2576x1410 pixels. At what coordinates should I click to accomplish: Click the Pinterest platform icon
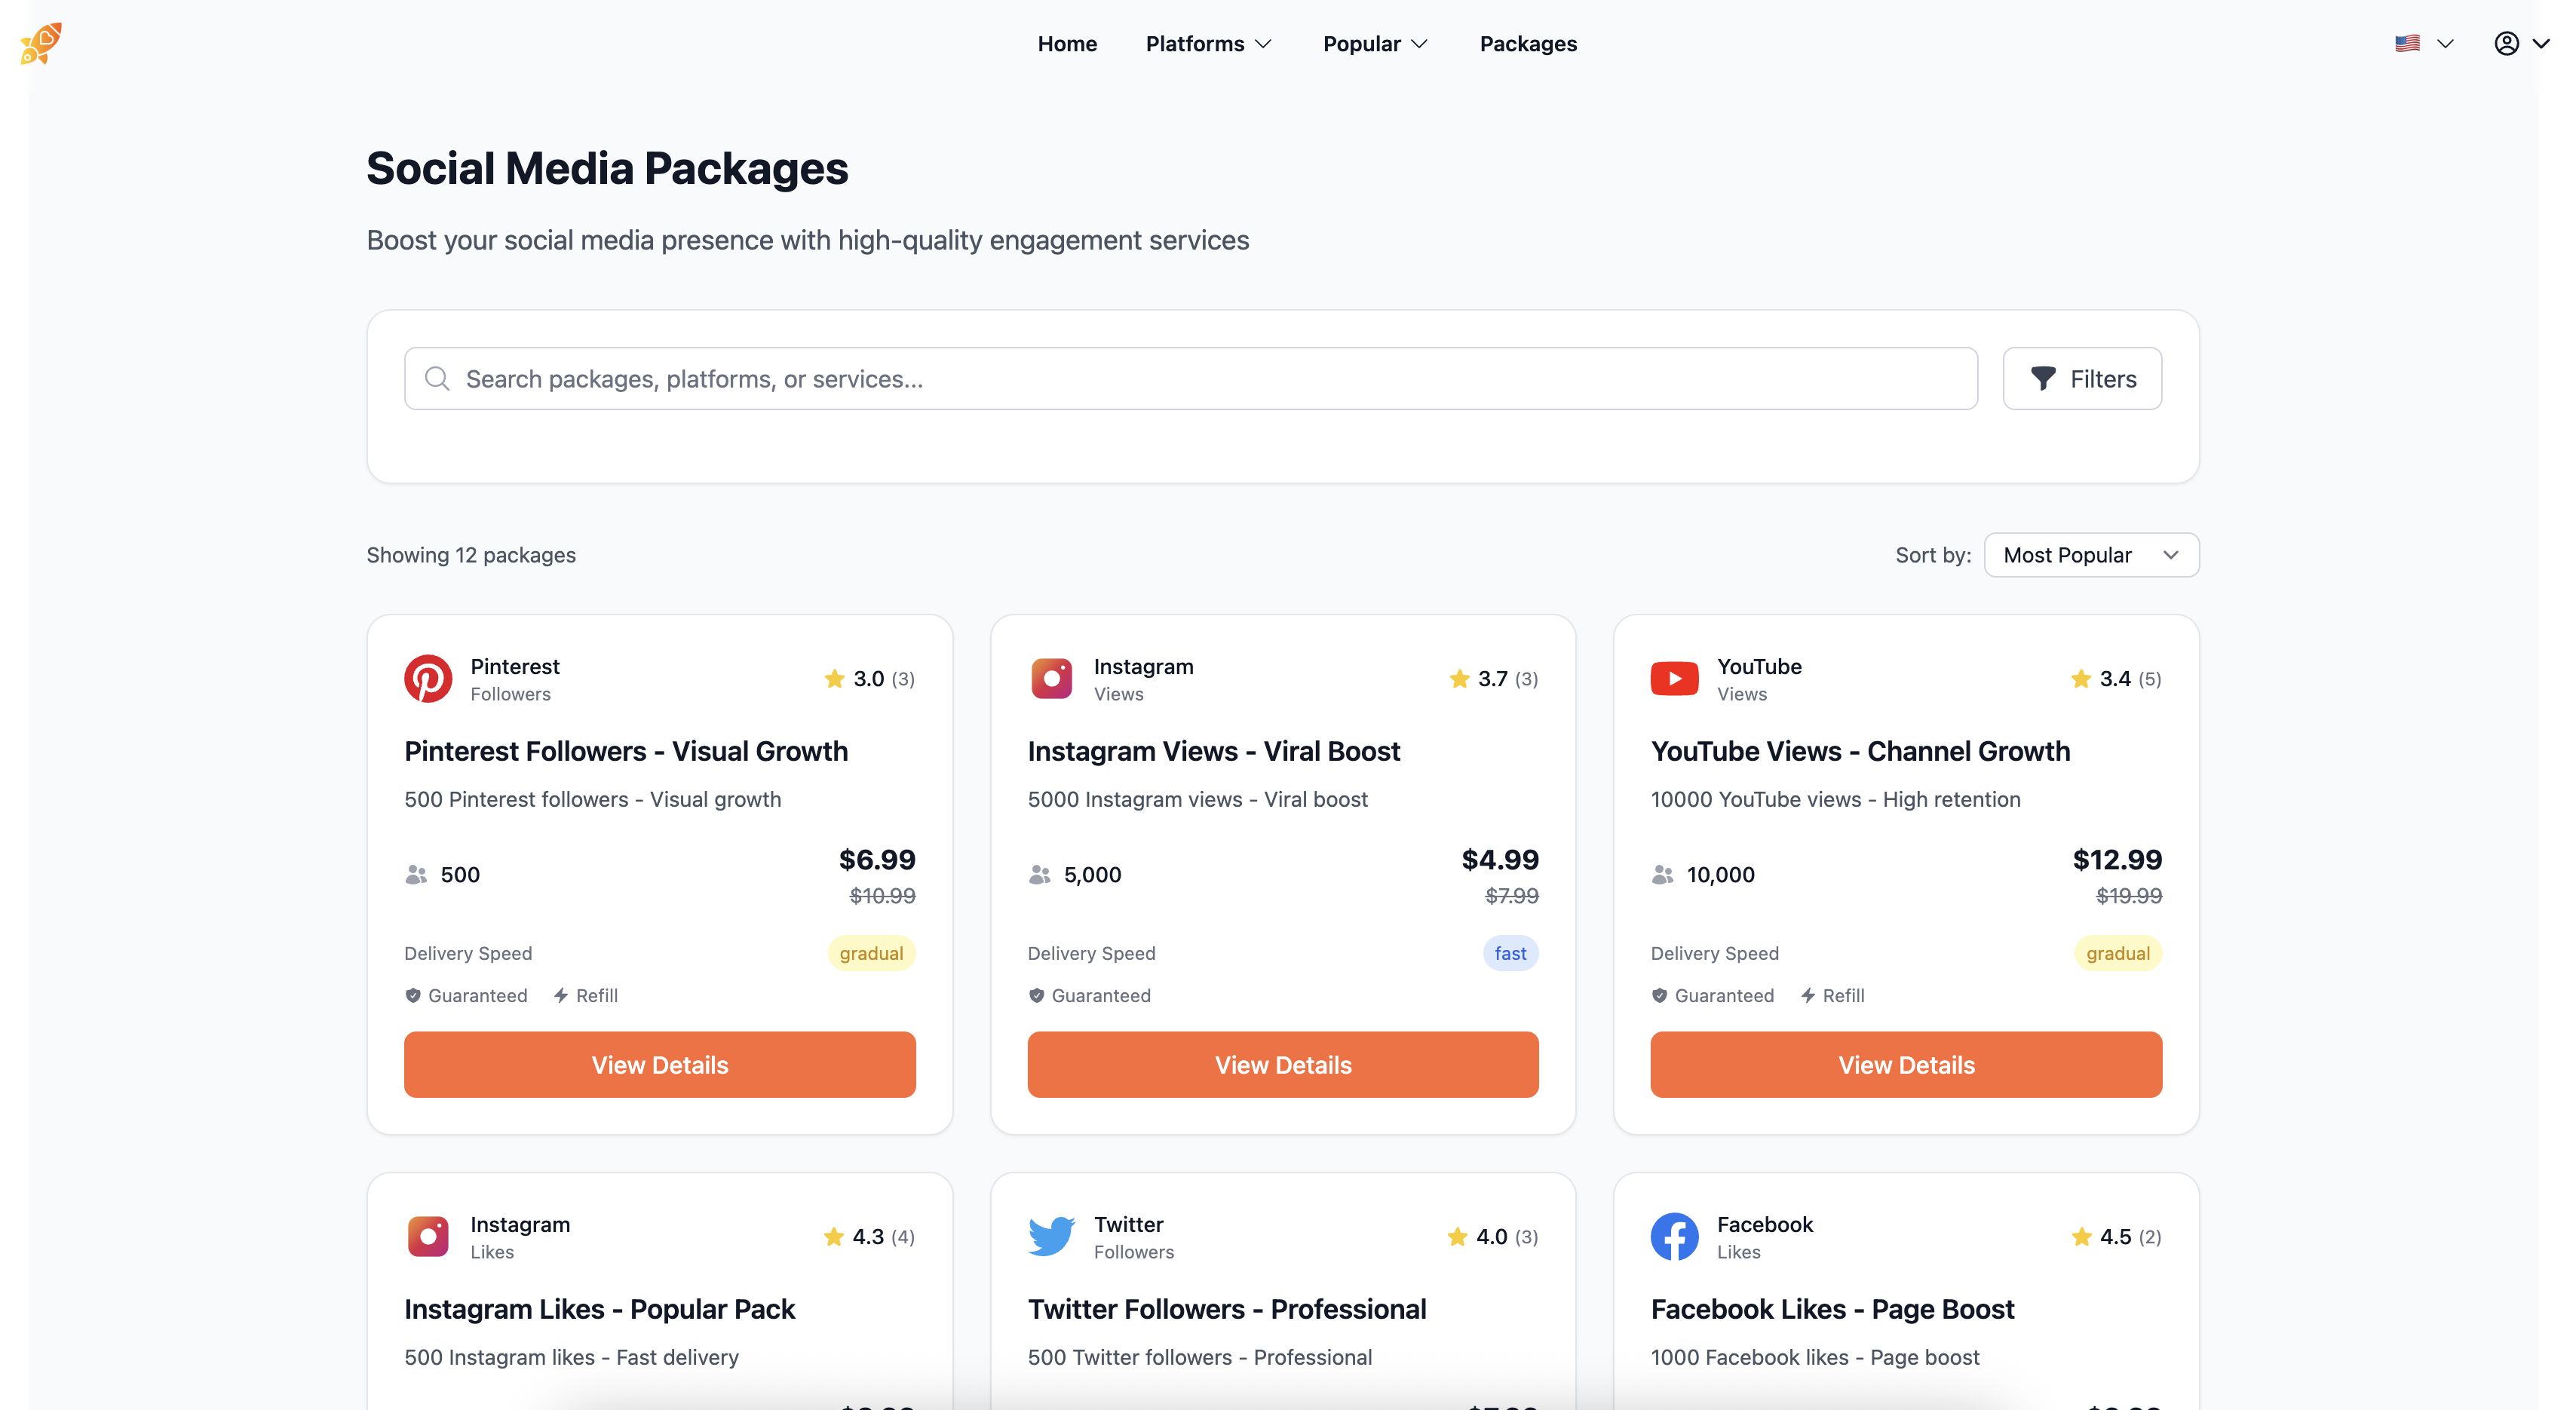point(428,679)
